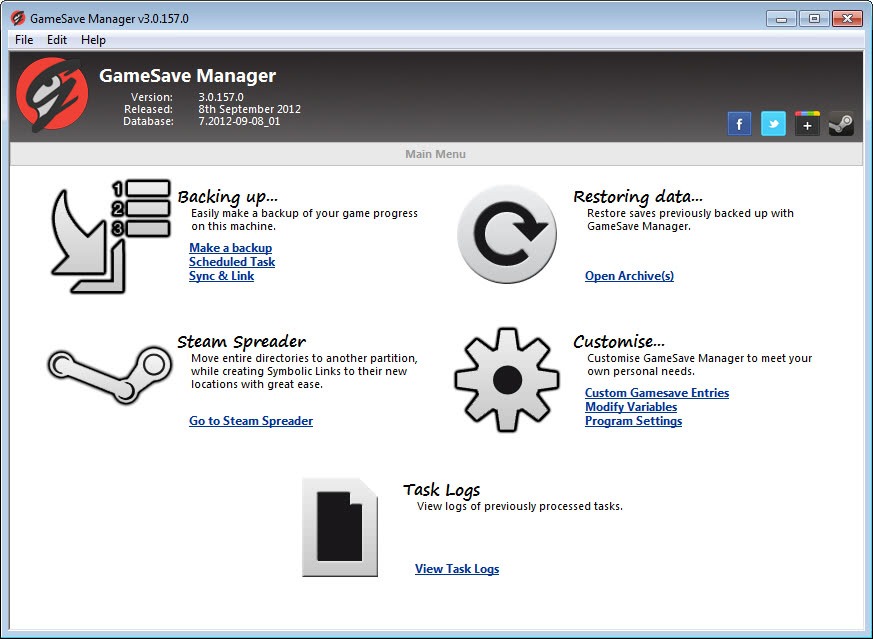
Task: Open Sync & Link
Action: tap(222, 276)
